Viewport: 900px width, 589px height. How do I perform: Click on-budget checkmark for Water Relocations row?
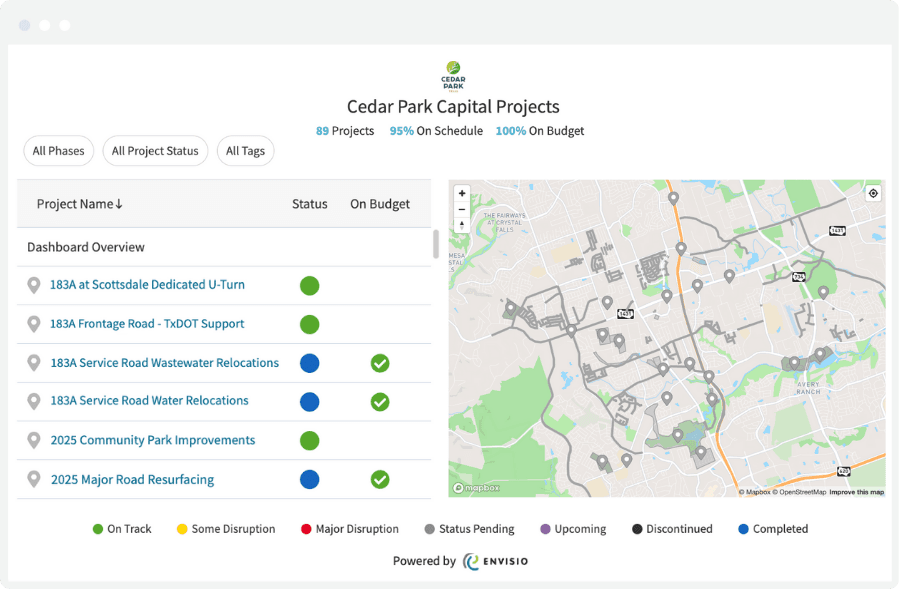click(x=380, y=402)
